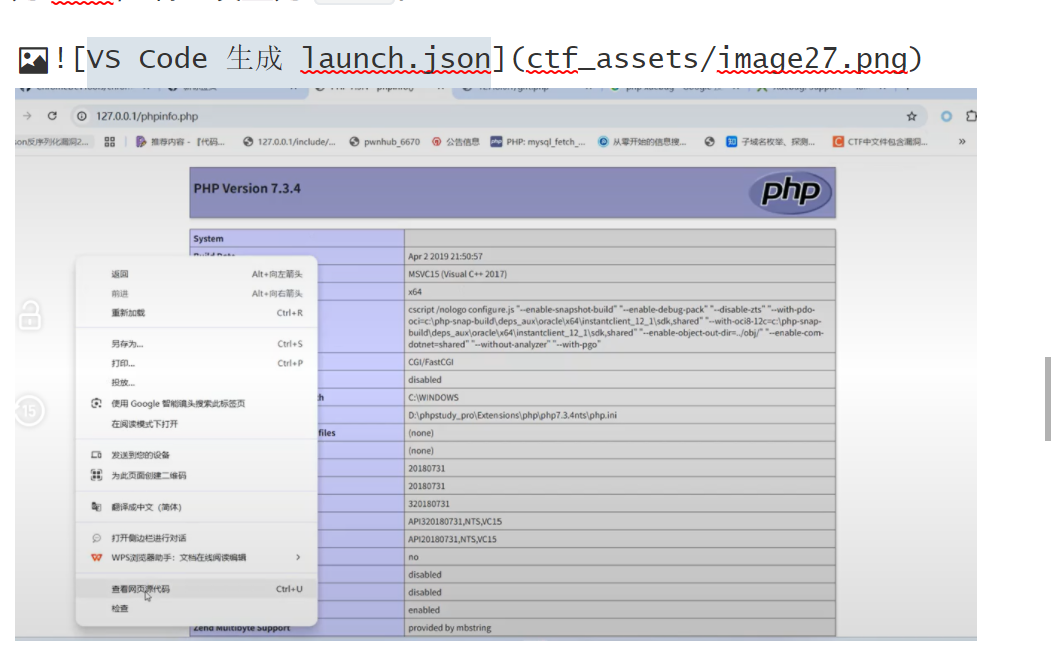Select 返回 in the context menu
This screenshot has width=1051, height=664.
point(196,274)
